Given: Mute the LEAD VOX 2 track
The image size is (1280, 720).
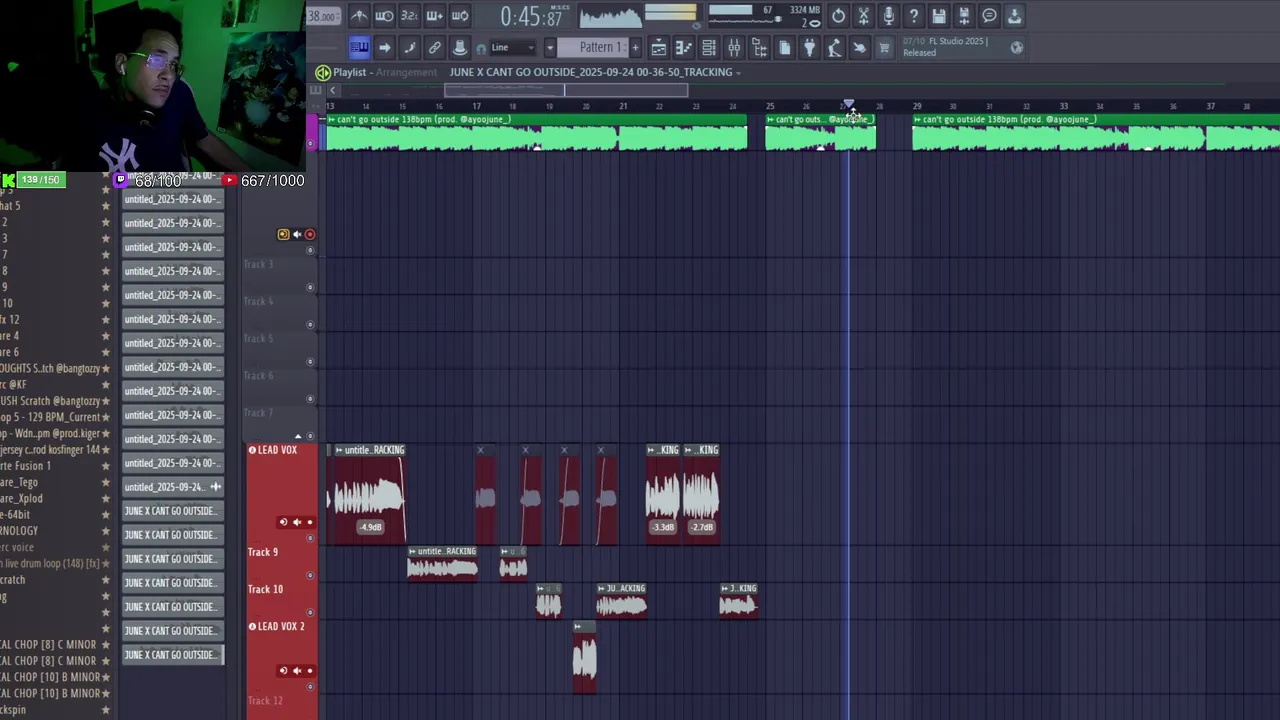Looking at the screenshot, I should coord(296,670).
